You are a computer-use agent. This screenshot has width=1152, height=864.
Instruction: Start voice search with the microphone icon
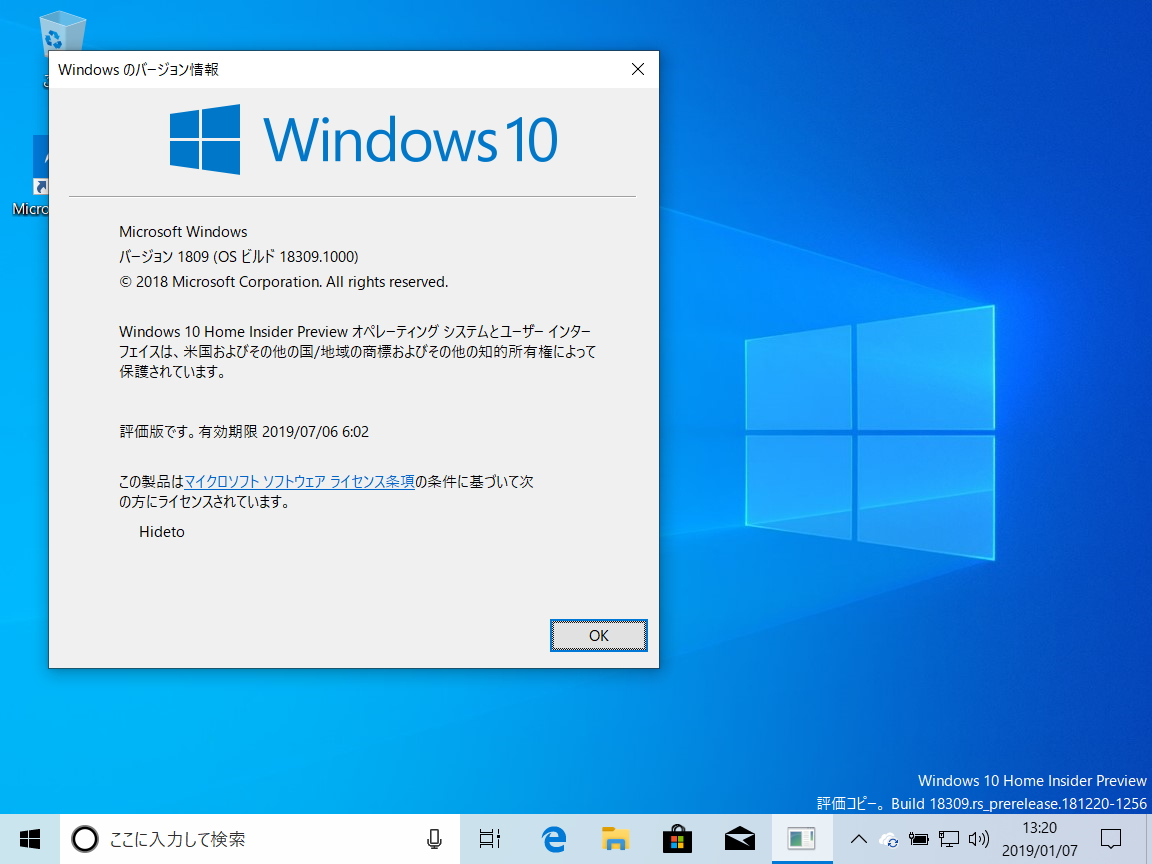click(434, 839)
